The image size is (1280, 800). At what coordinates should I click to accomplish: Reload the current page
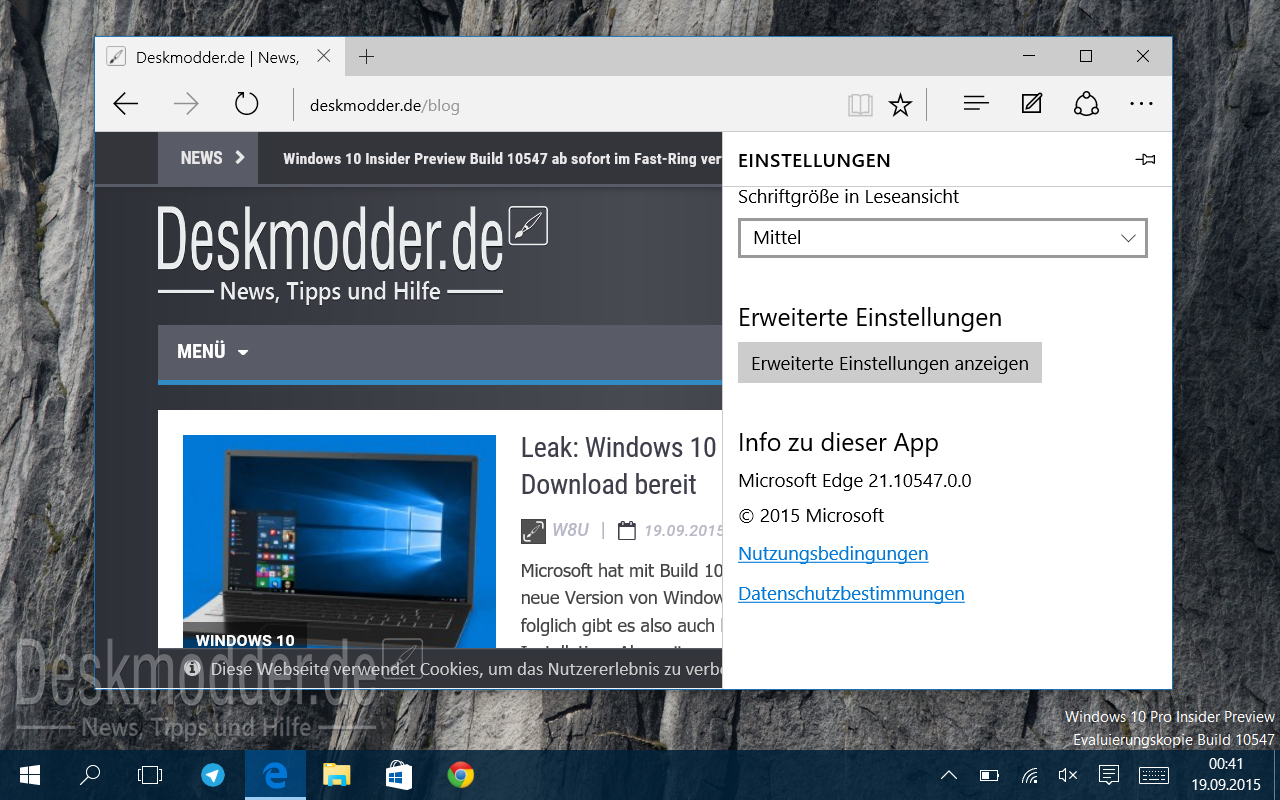246,104
